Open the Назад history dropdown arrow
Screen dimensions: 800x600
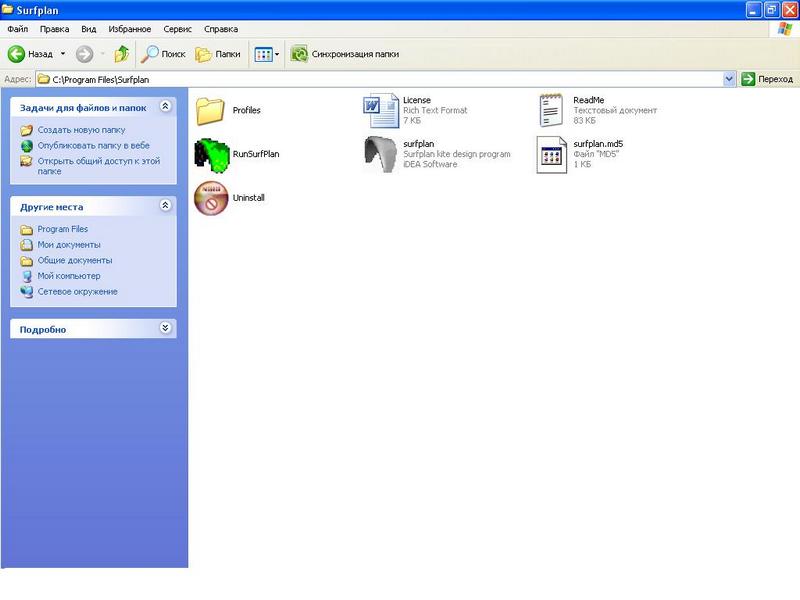pyautogui.click(x=63, y=54)
